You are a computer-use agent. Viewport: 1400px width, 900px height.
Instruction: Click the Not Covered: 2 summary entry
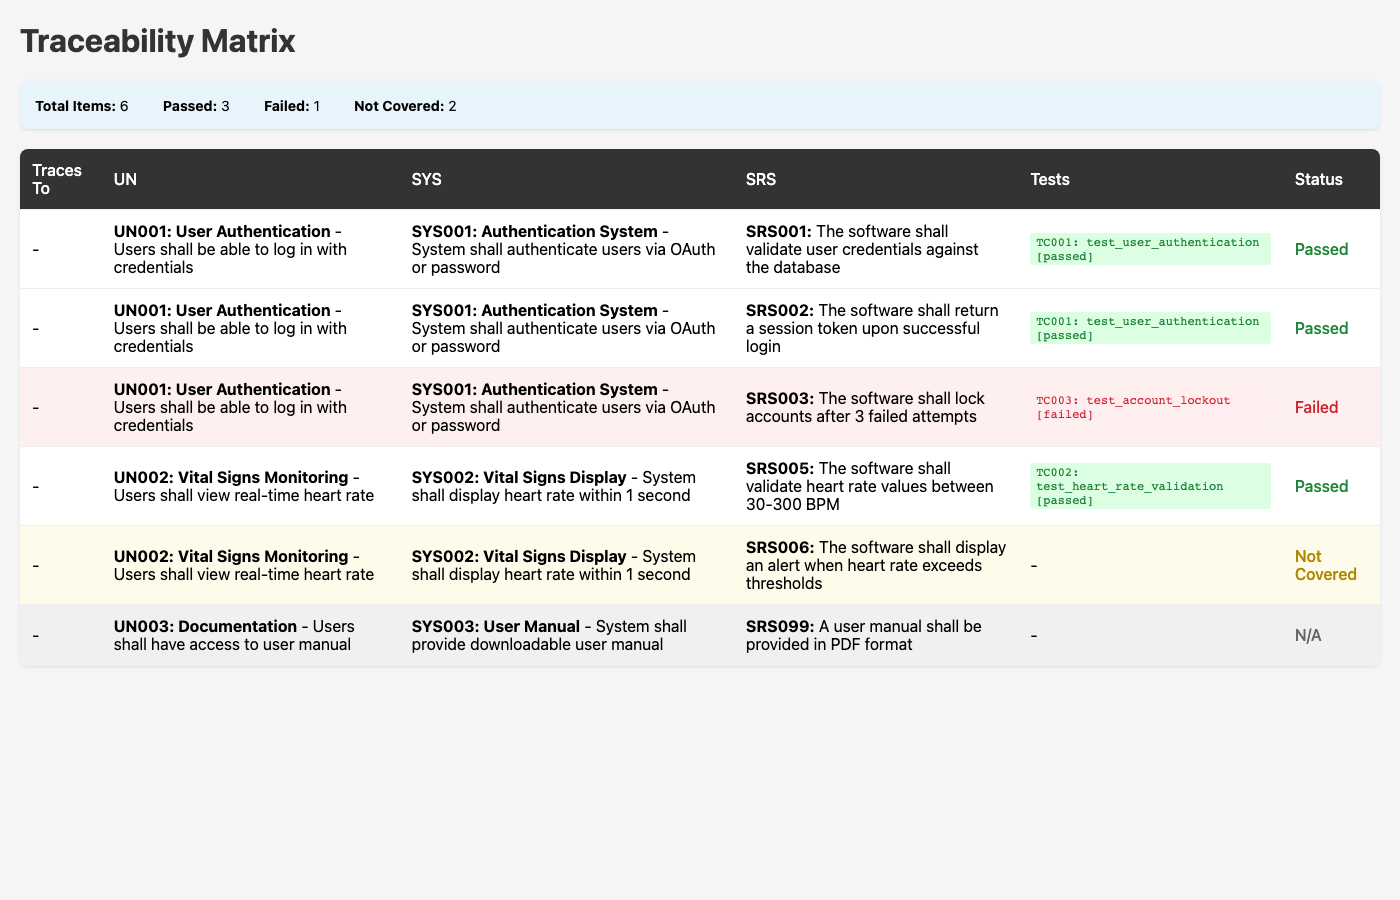tap(405, 106)
